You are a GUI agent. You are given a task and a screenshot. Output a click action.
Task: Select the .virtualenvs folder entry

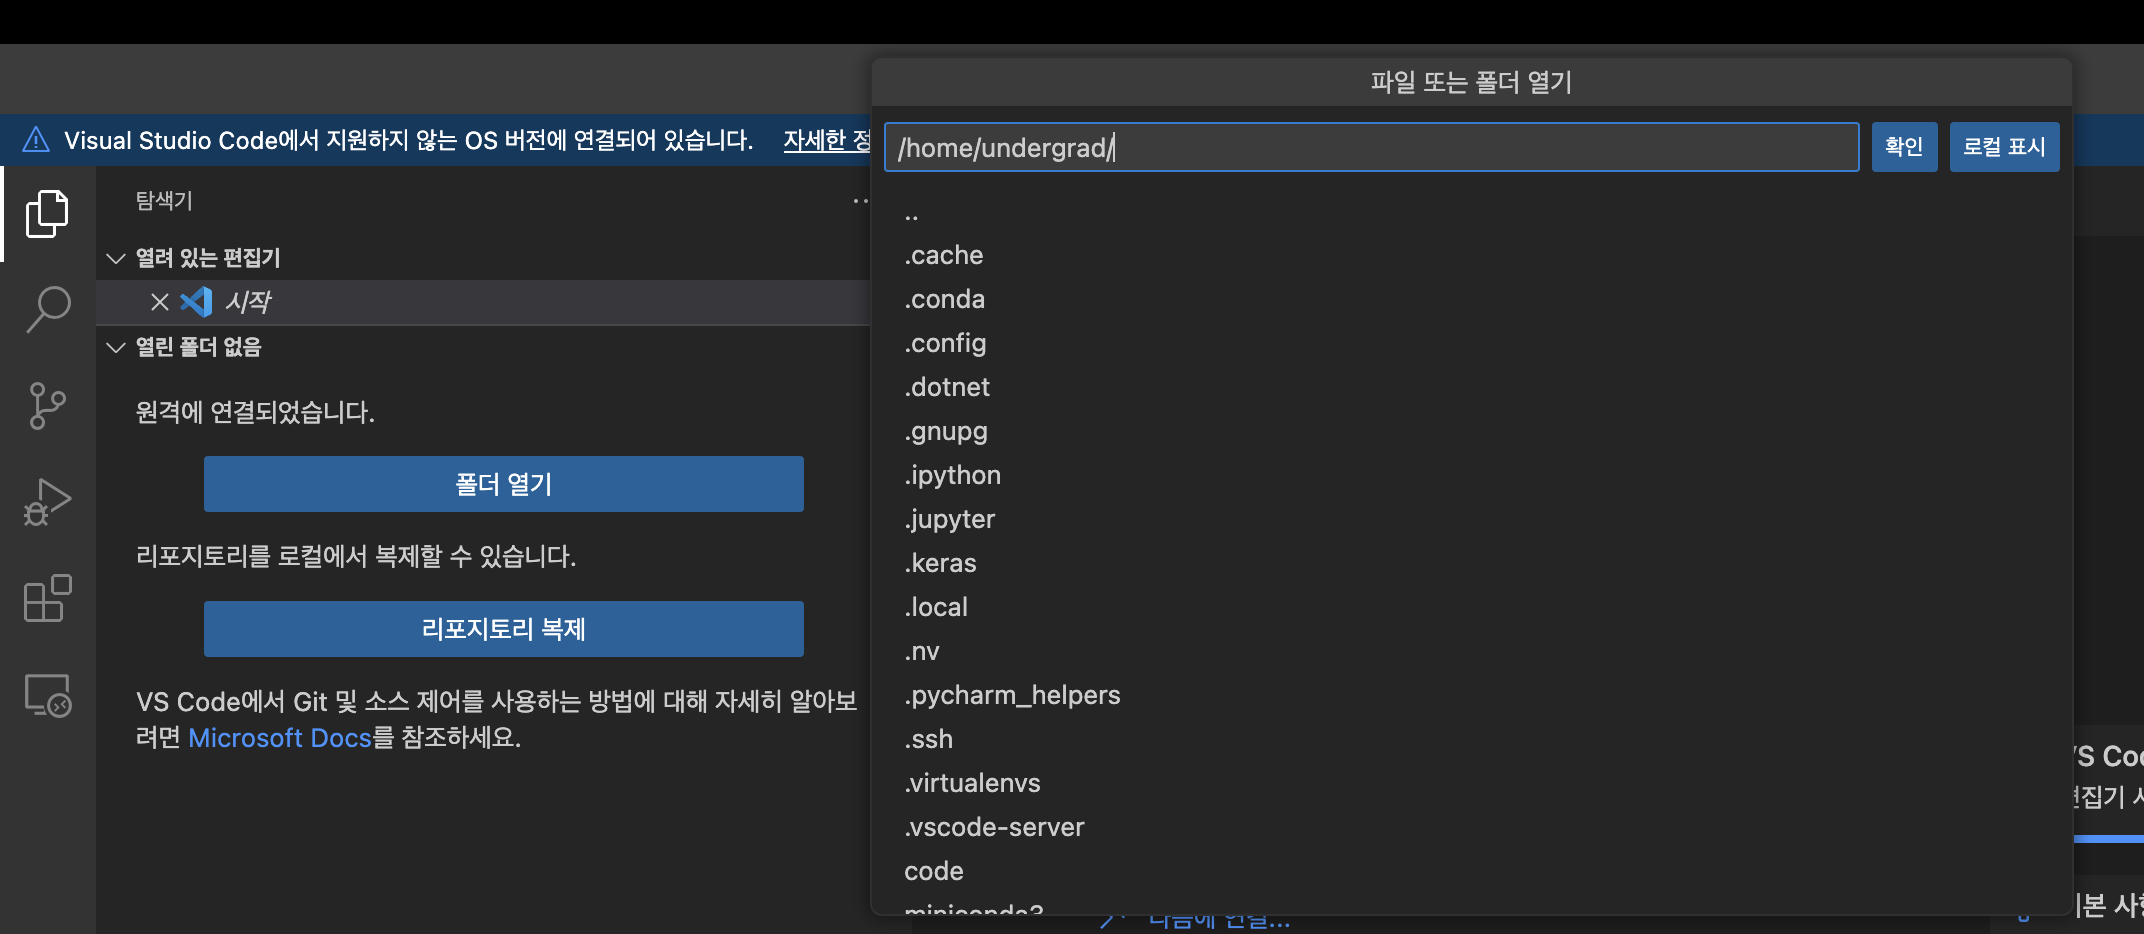(1471, 784)
